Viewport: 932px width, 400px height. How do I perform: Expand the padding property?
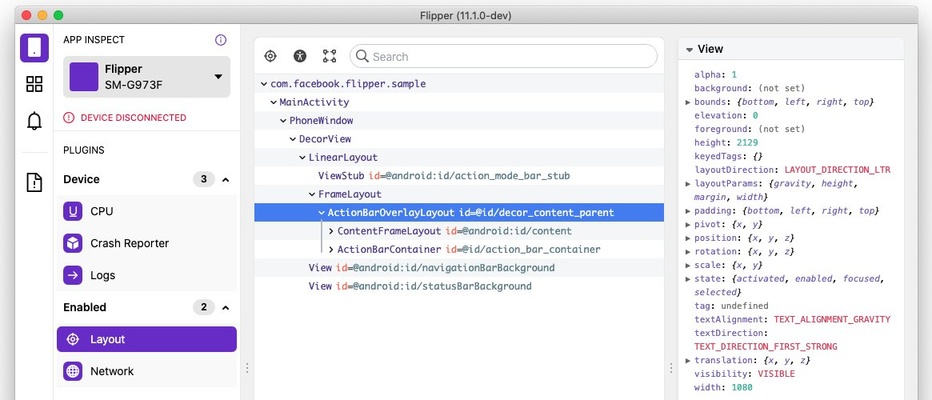688,211
